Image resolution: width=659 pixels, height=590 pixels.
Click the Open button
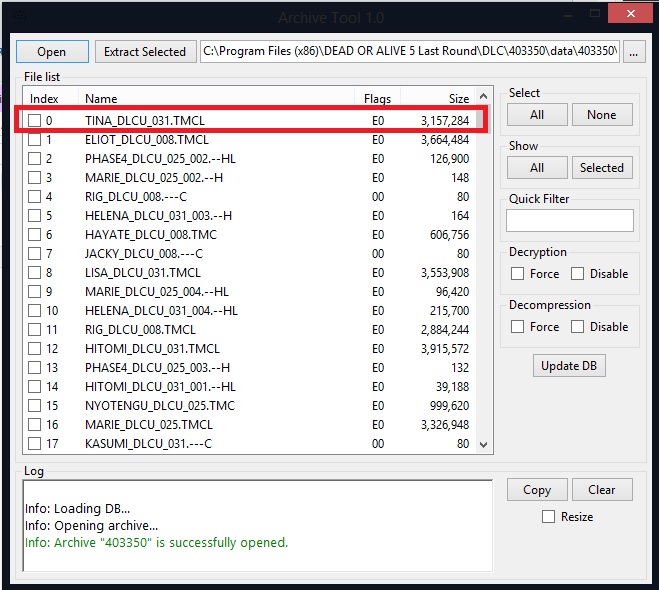point(52,52)
